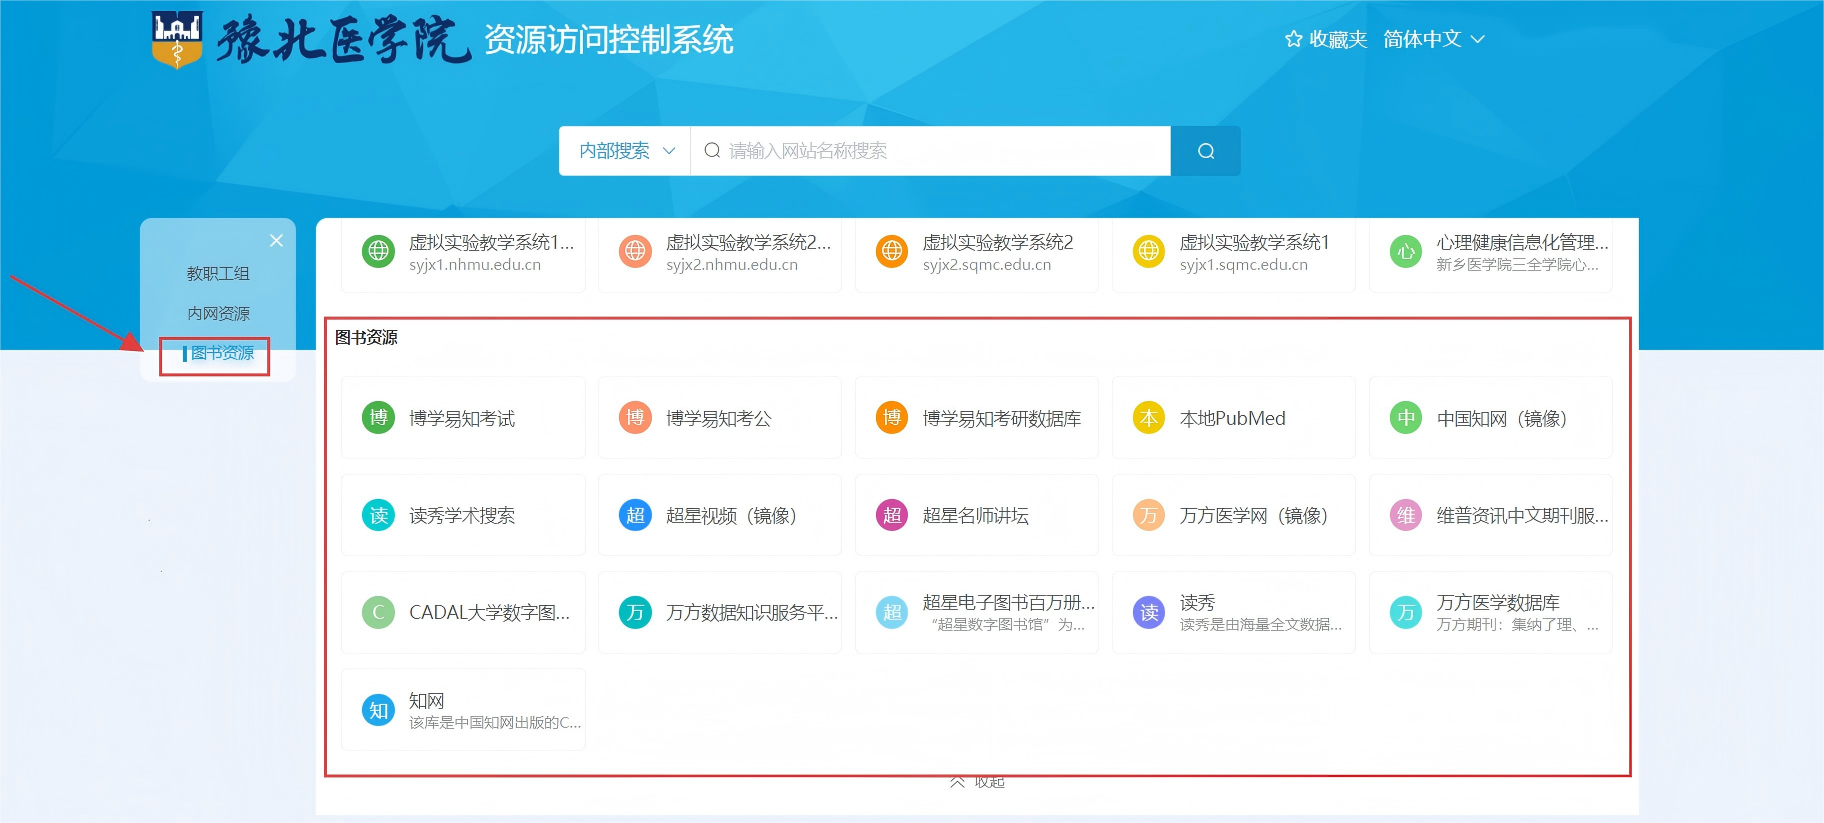Open the CADAL大学数字图 resource card

tap(463, 612)
